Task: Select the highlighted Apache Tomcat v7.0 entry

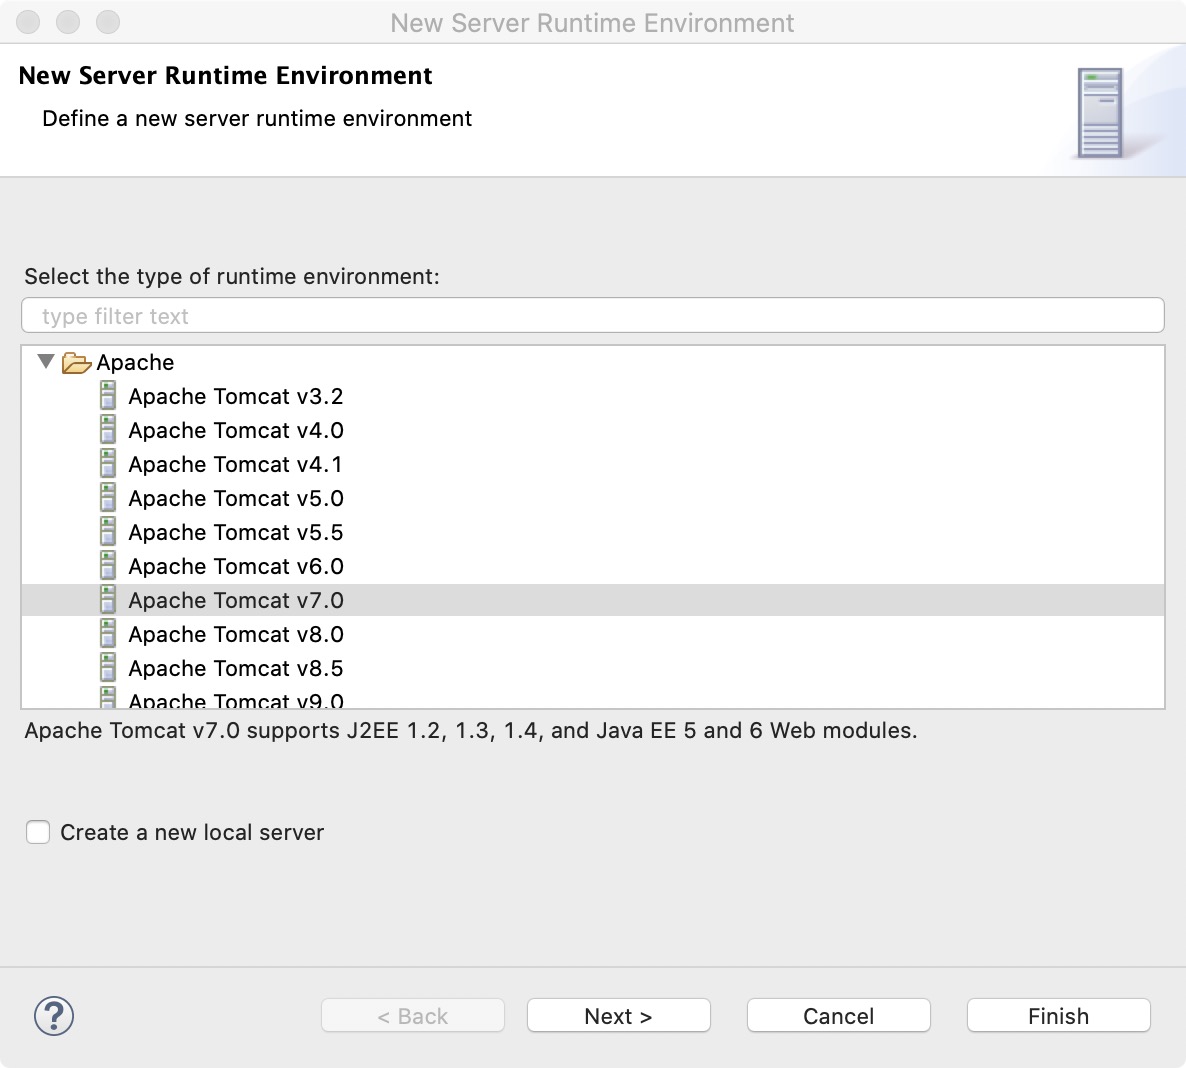Action: (x=593, y=600)
